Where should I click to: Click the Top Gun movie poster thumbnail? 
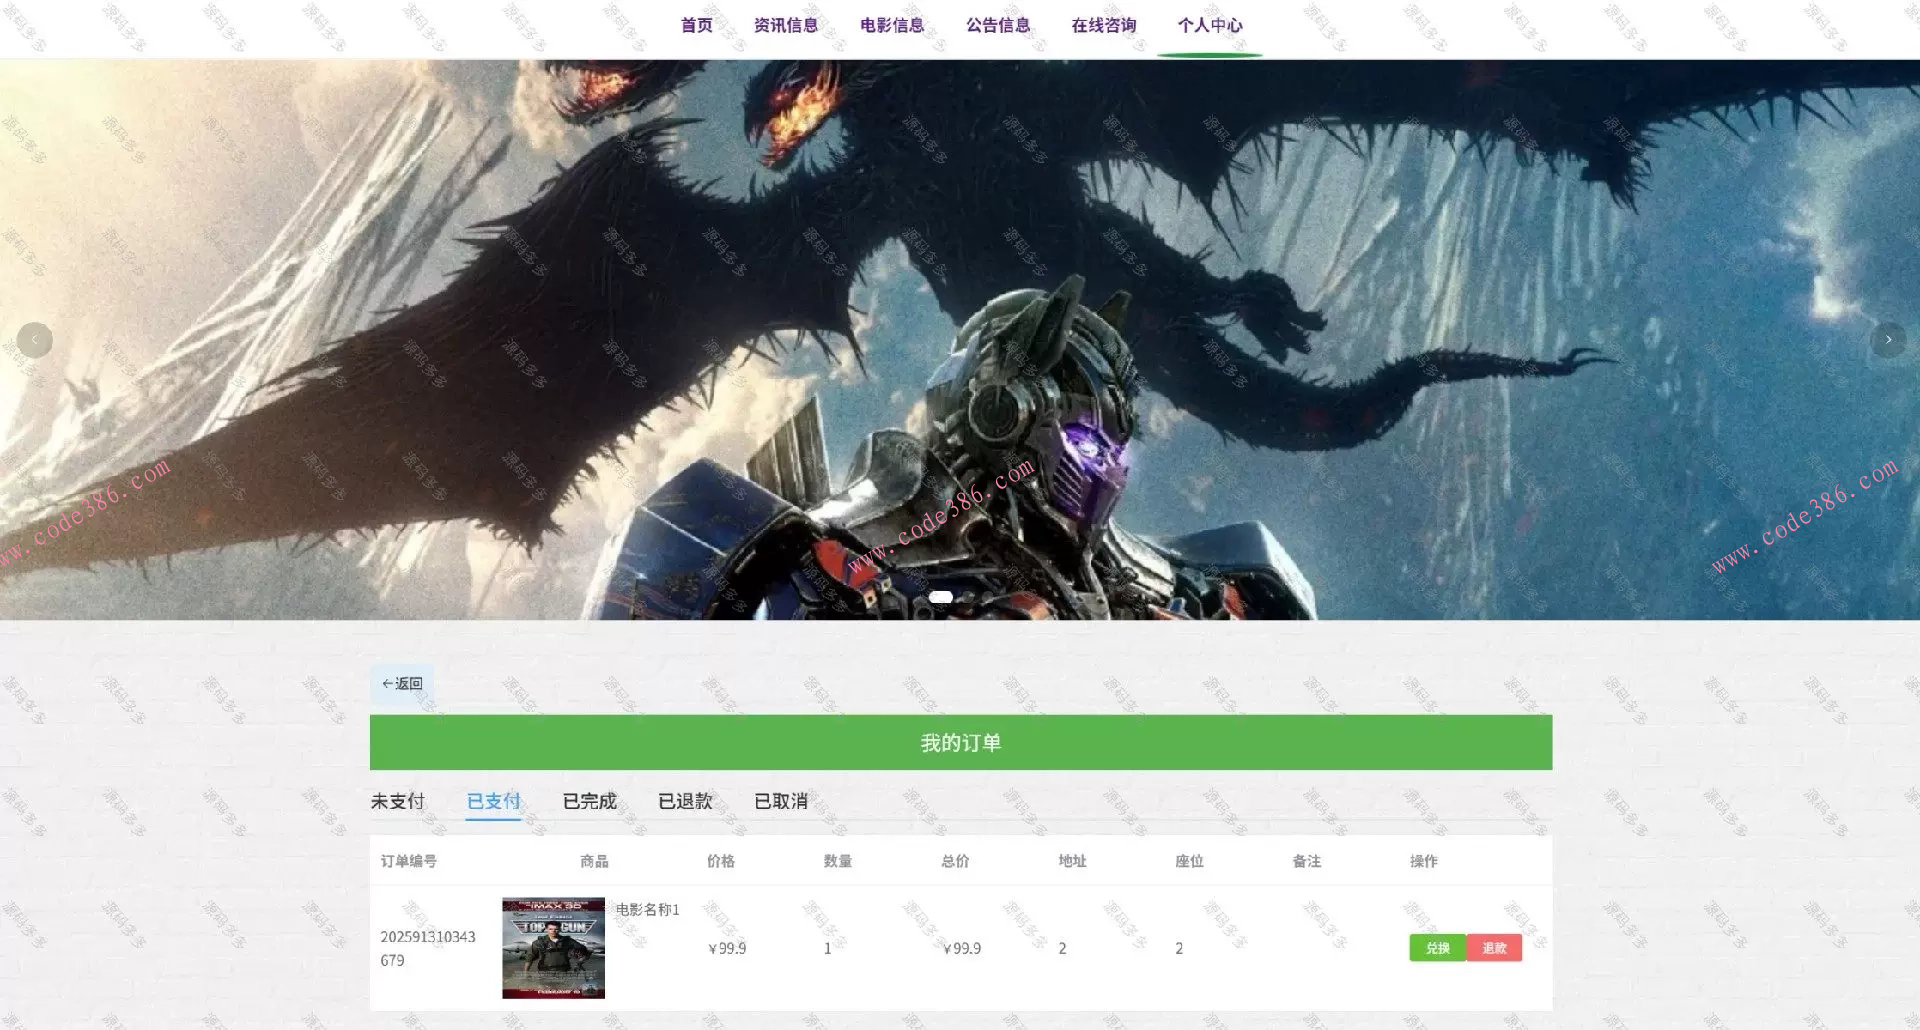tap(553, 947)
